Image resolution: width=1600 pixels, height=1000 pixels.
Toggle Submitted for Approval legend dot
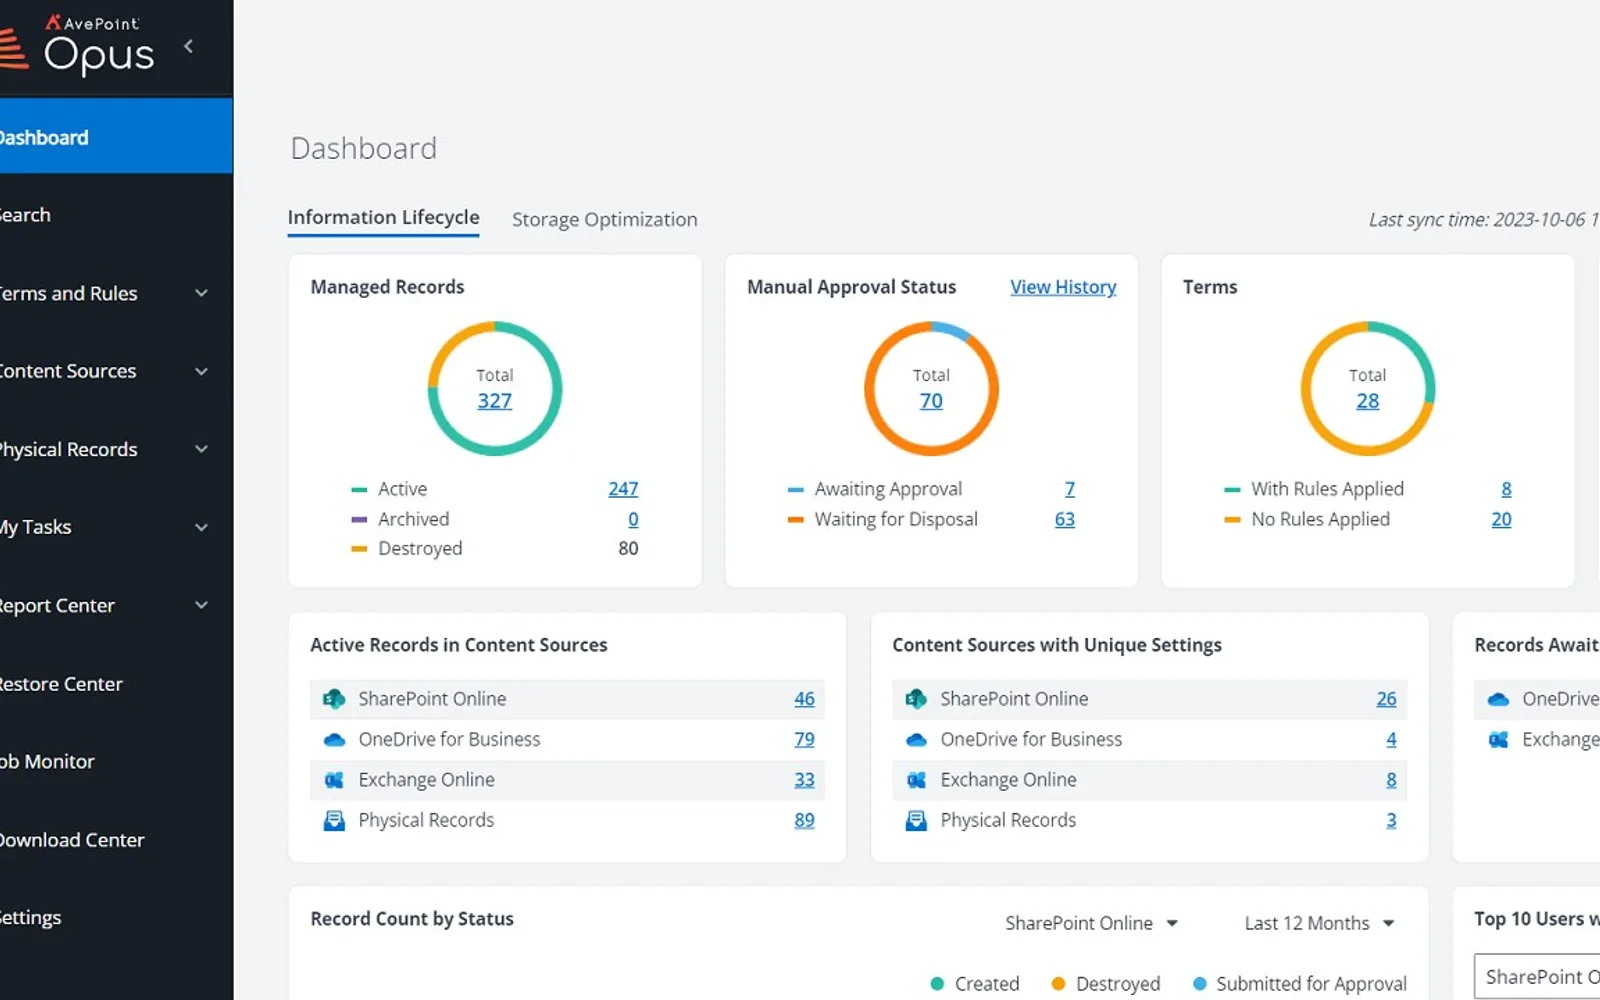point(1199,984)
